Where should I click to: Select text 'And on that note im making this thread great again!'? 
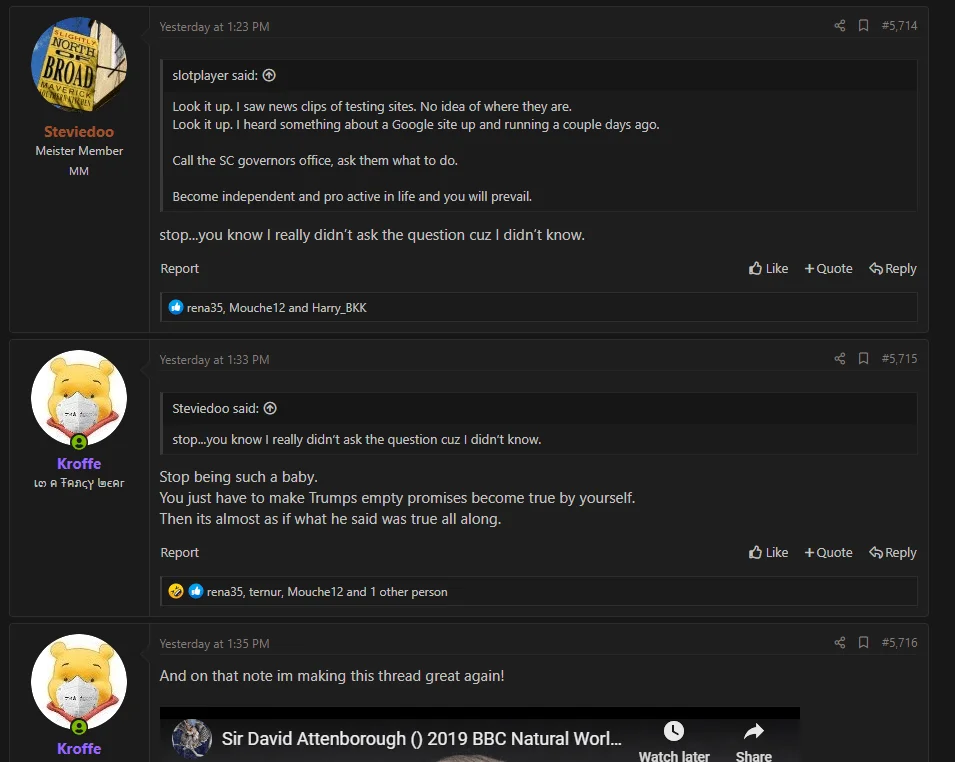coord(332,676)
